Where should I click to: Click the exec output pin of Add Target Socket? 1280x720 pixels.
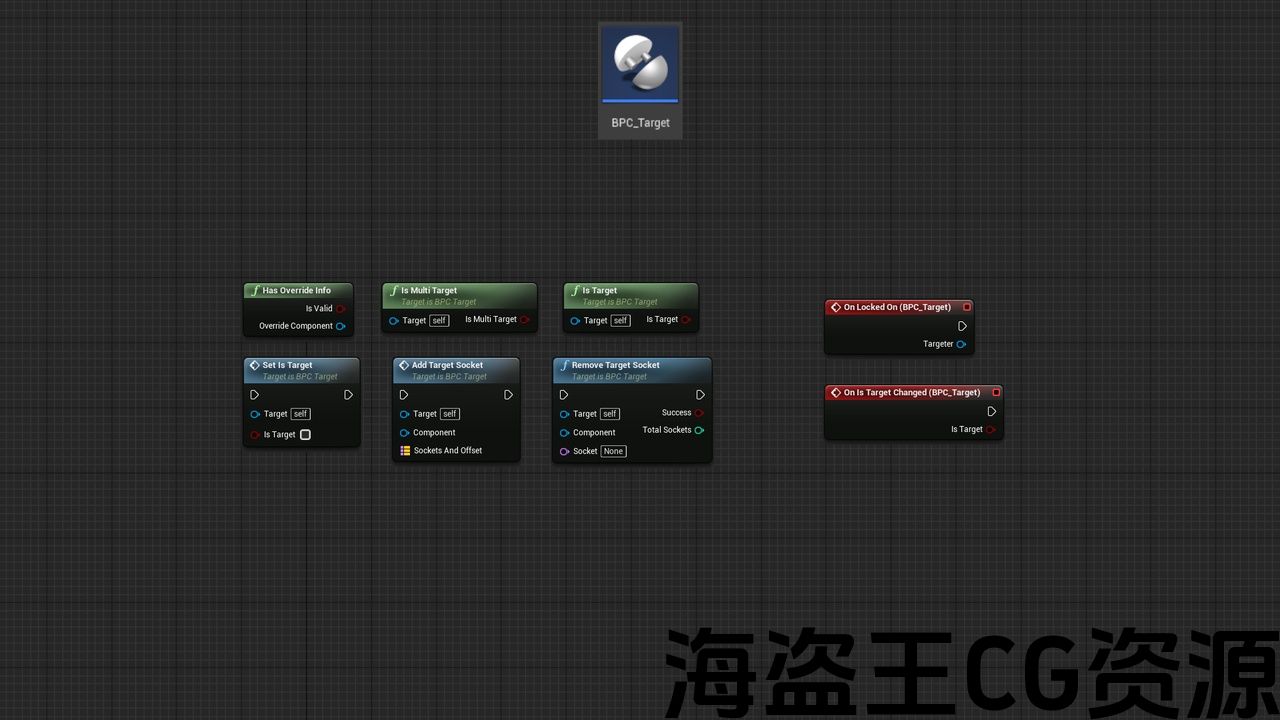[508, 395]
